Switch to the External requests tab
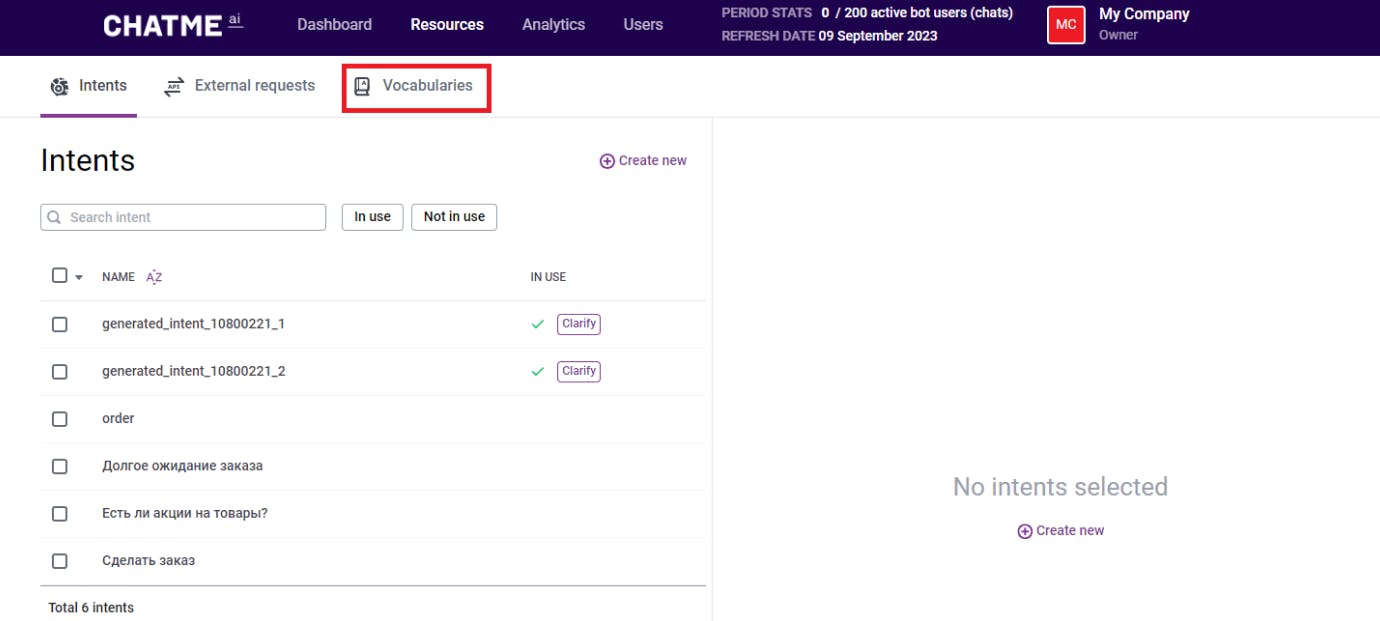The width and height of the screenshot is (1380, 621). point(239,86)
